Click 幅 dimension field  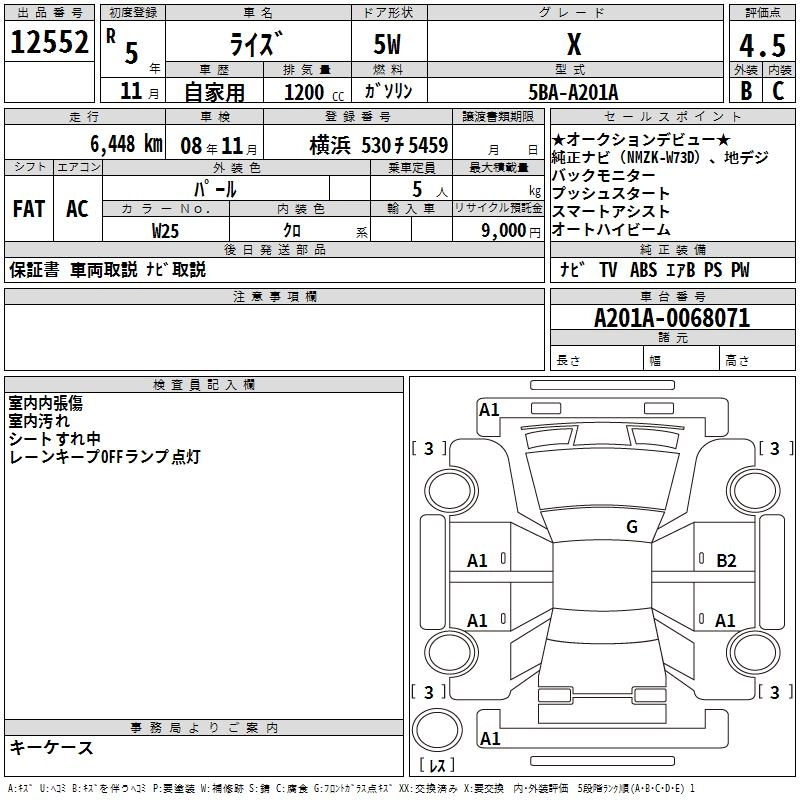tap(682, 359)
